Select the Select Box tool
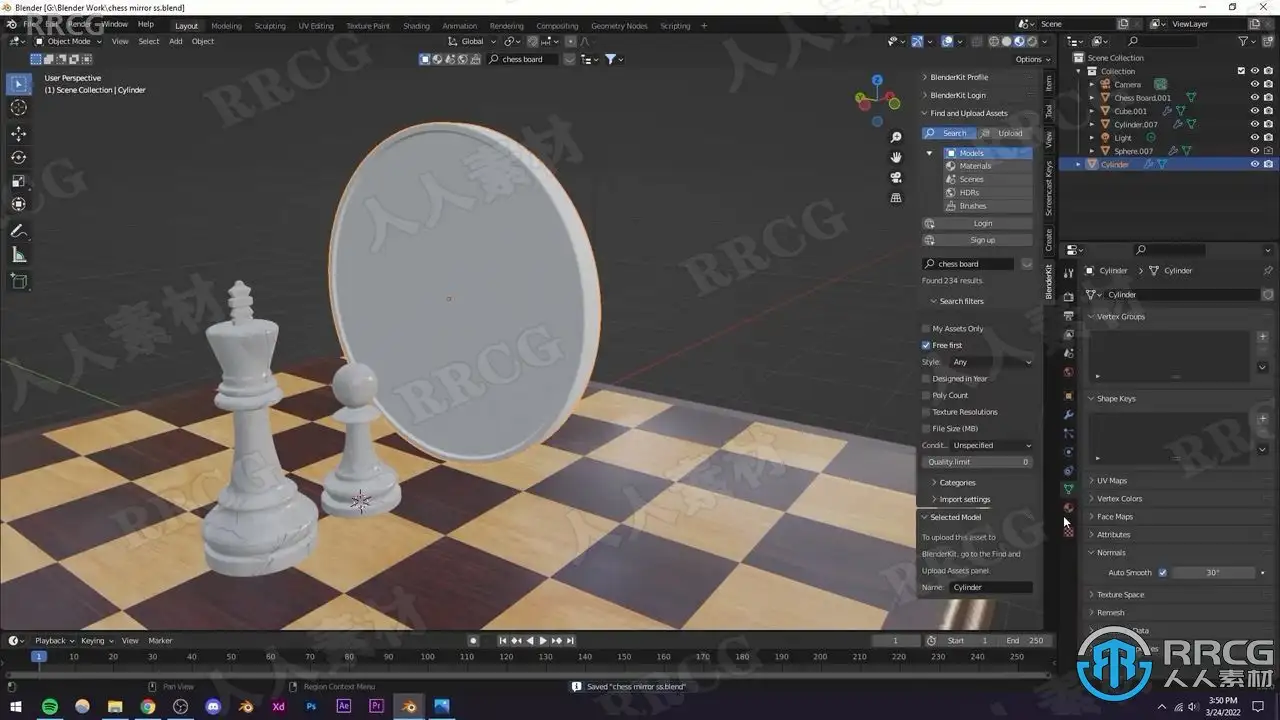This screenshot has height=720, width=1280. pos(19,84)
